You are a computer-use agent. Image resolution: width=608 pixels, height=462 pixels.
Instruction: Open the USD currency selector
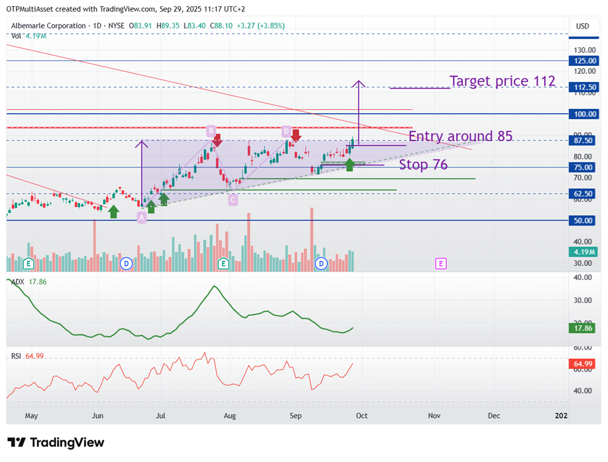tap(582, 26)
